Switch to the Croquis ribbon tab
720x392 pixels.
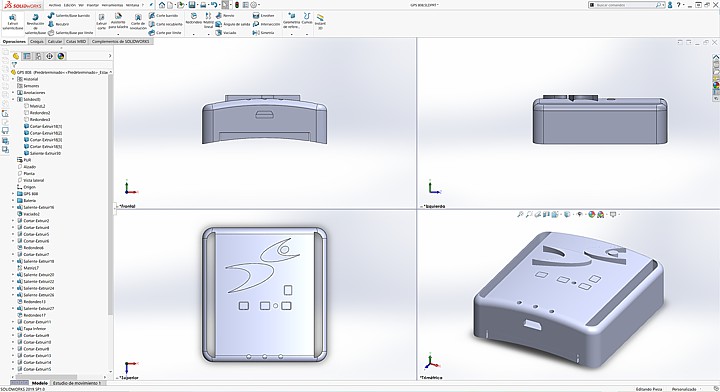tap(37, 41)
